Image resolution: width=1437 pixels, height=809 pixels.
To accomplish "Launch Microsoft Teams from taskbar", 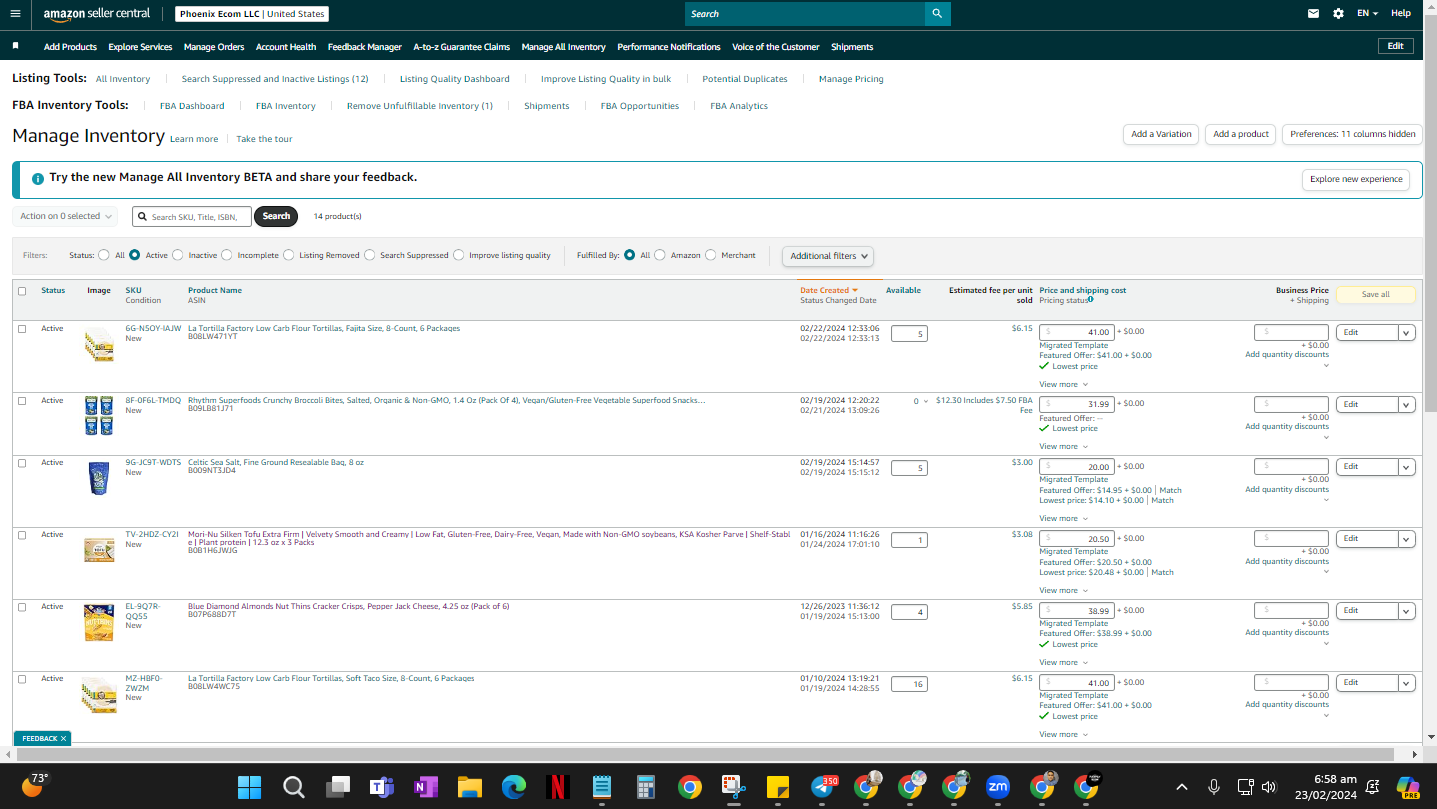I will click(x=381, y=787).
